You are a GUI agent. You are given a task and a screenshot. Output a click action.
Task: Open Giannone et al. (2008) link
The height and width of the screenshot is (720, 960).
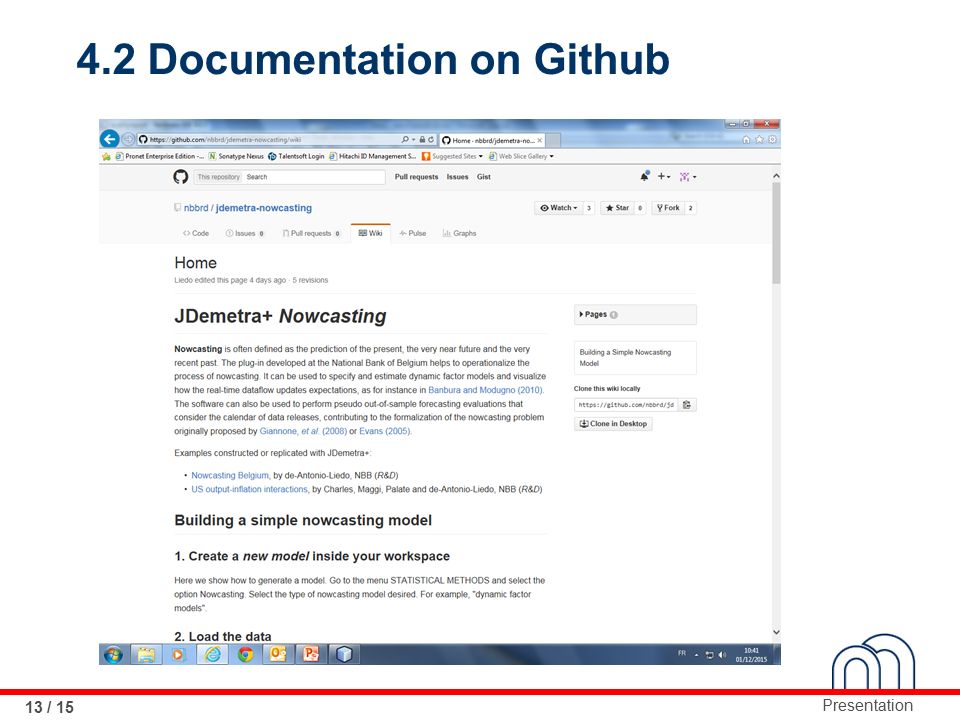[303, 431]
